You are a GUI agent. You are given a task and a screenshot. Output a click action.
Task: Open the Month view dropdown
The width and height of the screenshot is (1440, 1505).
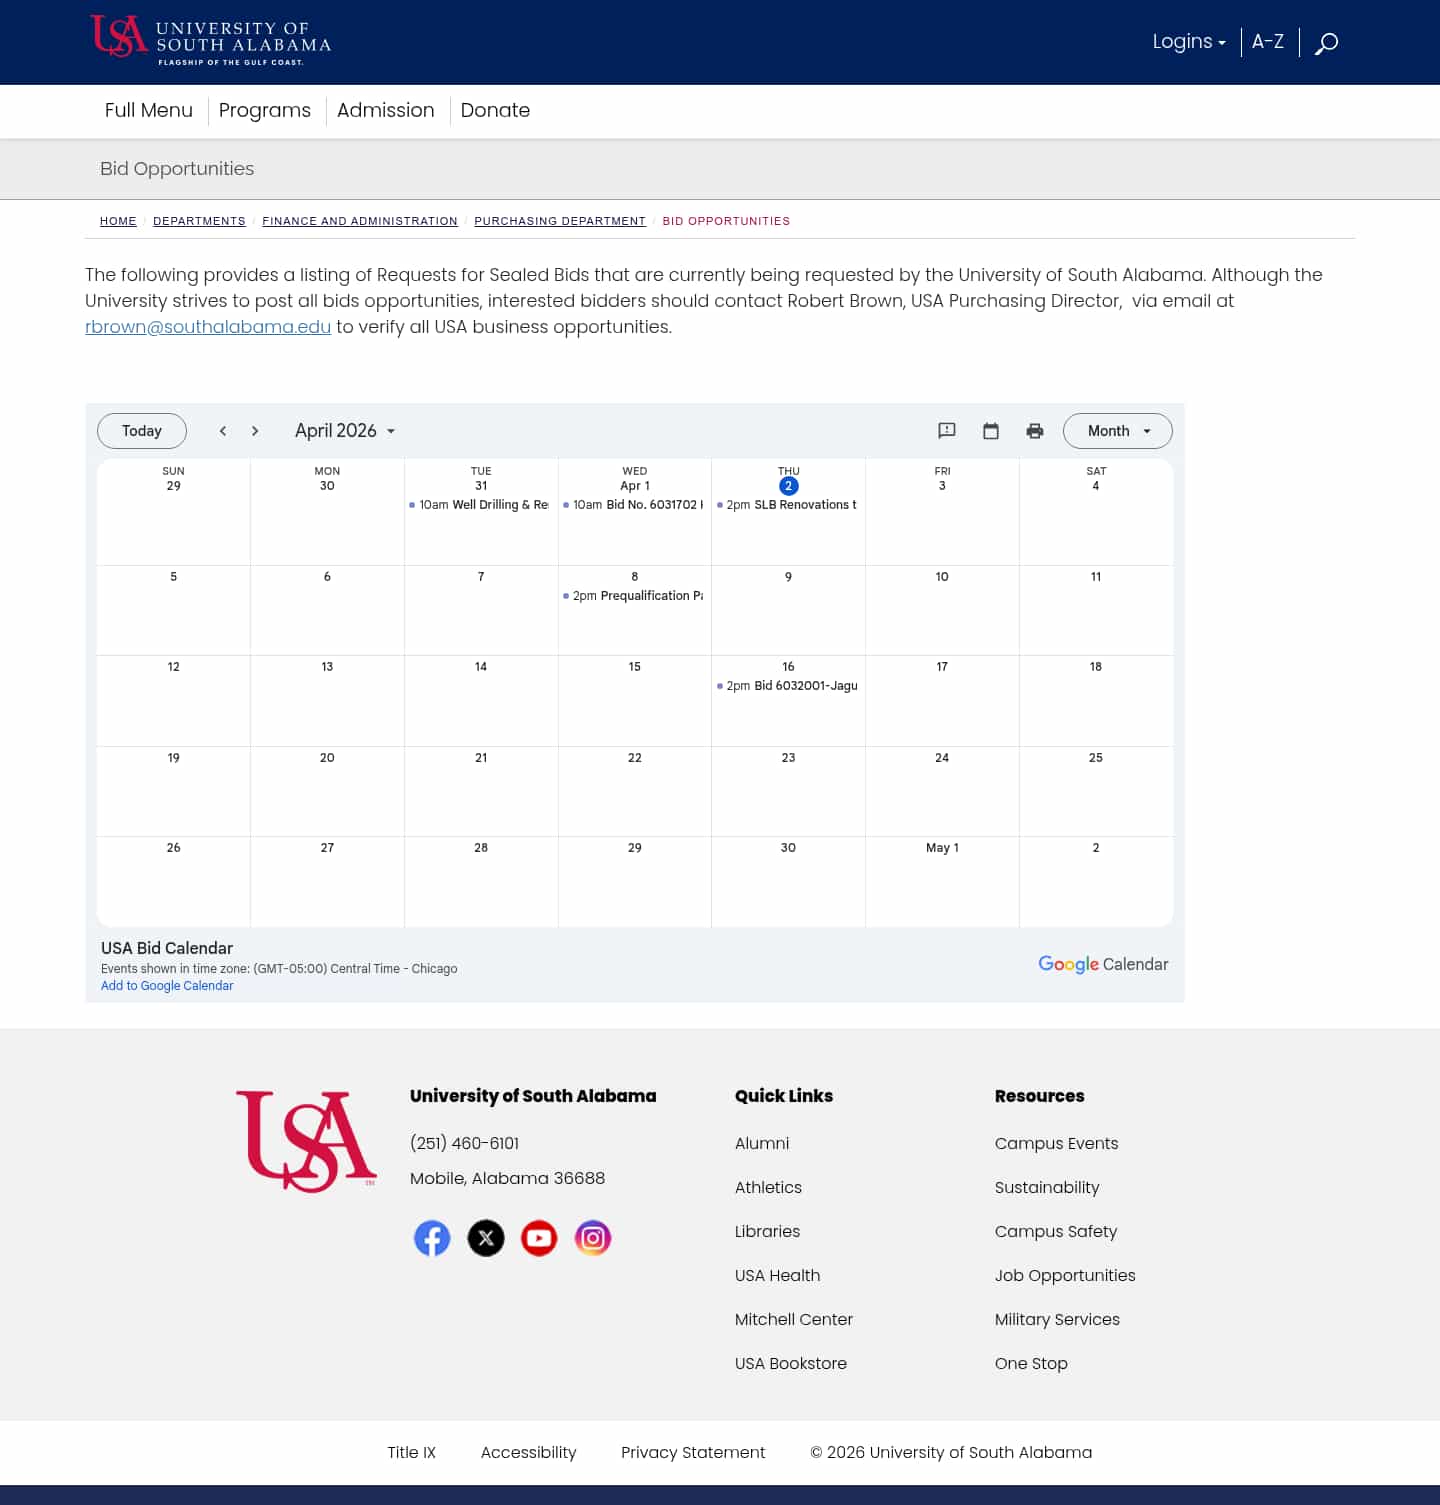coord(1118,431)
